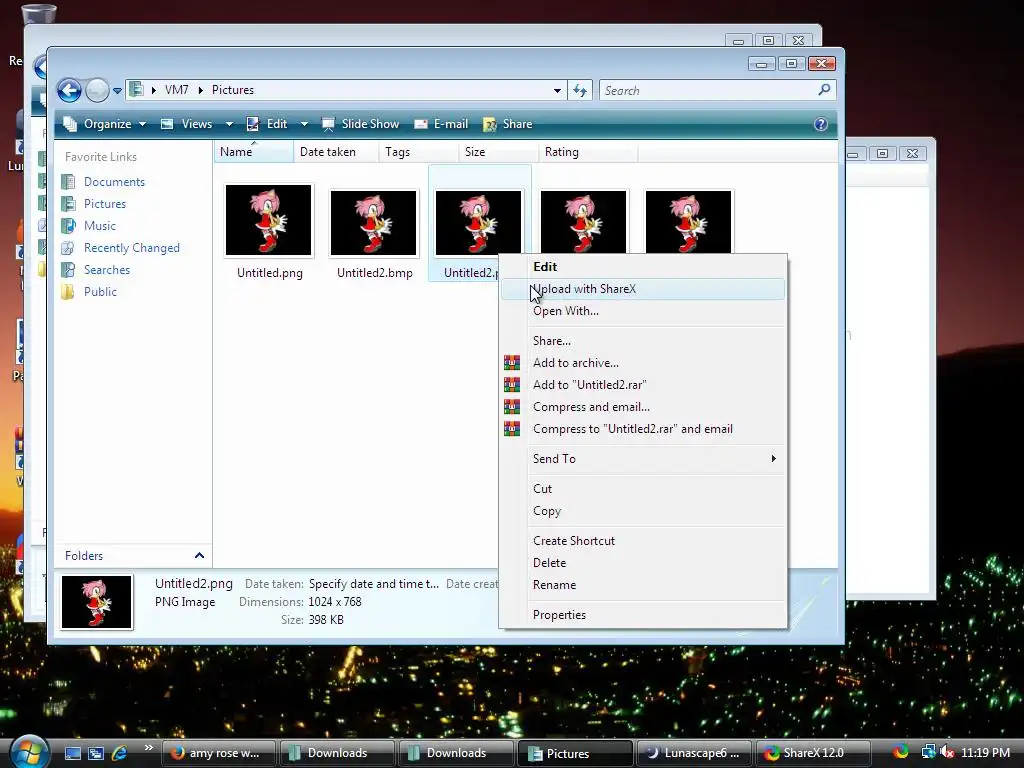This screenshot has width=1024, height=768.
Task: Choose Cut in the context menu
Action: coord(643,488)
